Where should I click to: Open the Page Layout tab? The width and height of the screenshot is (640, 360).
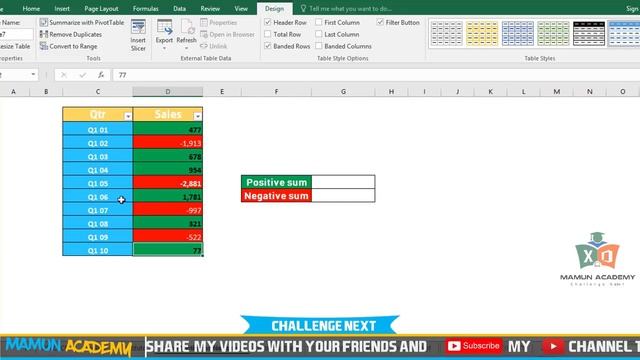(101, 9)
